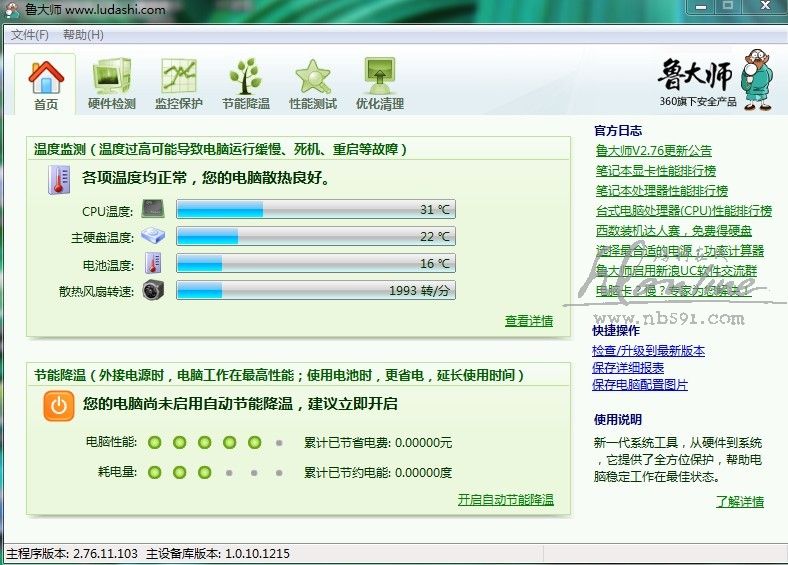Open the 首页 home tab icon
788x565 pixels.
tap(46, 78)
